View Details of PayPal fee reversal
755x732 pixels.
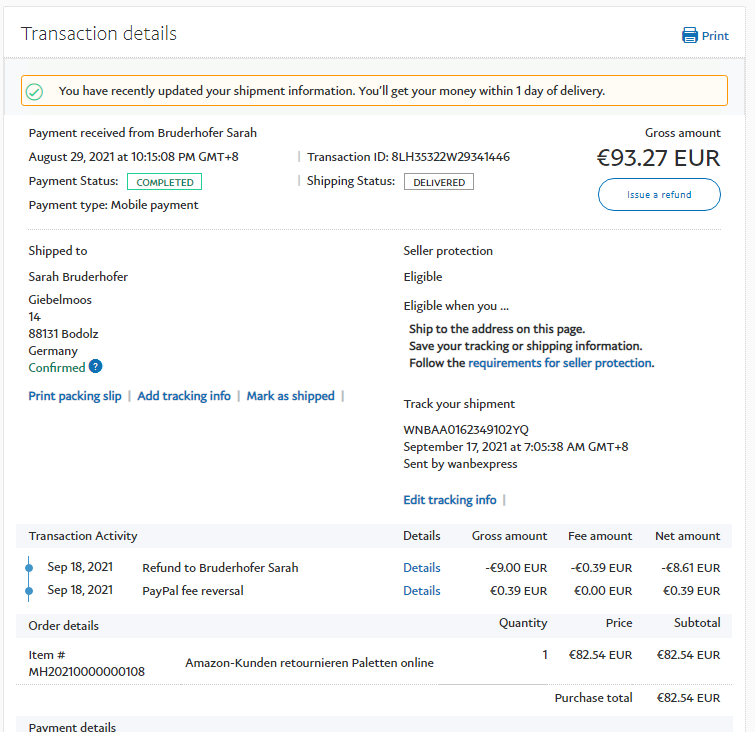[x=421, y=591]
